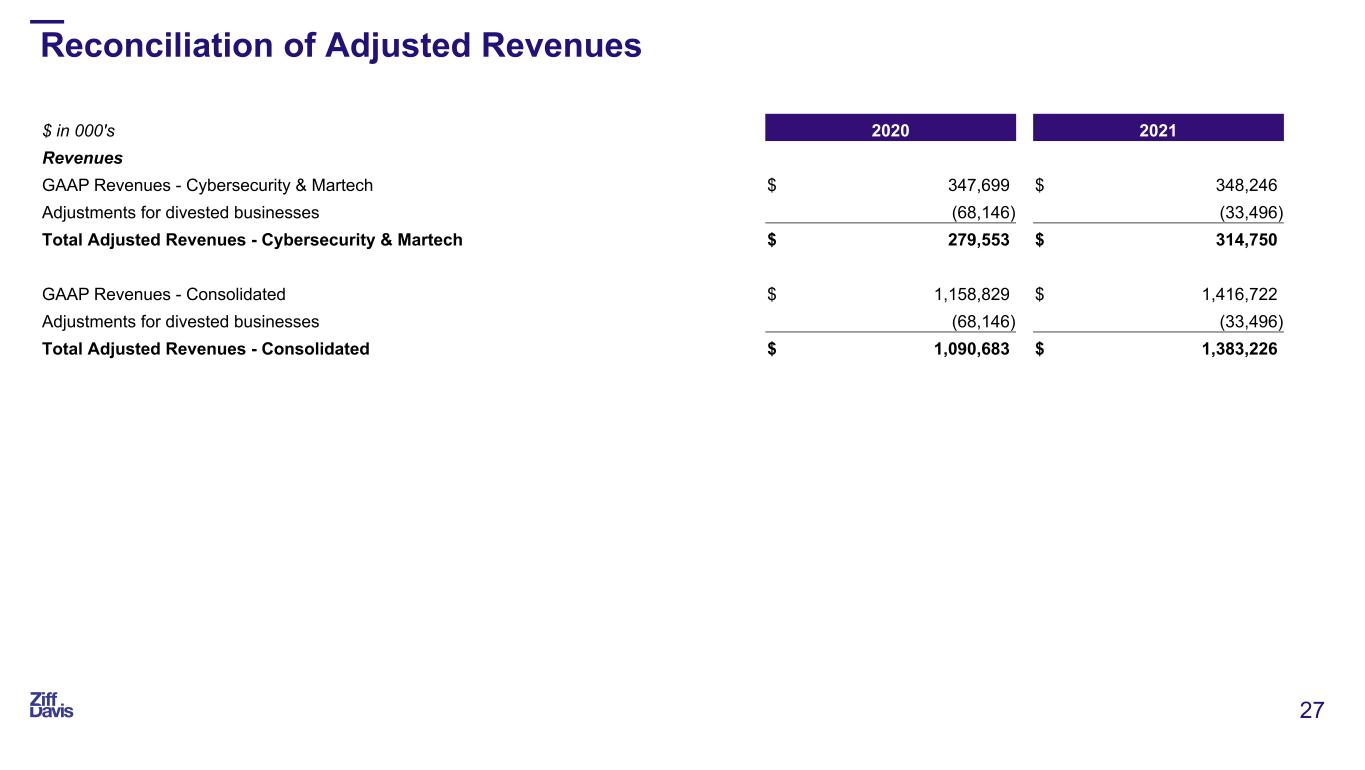1365x770 pixels.
Task: Select the 2021 column header
Action: (1157, 129)
